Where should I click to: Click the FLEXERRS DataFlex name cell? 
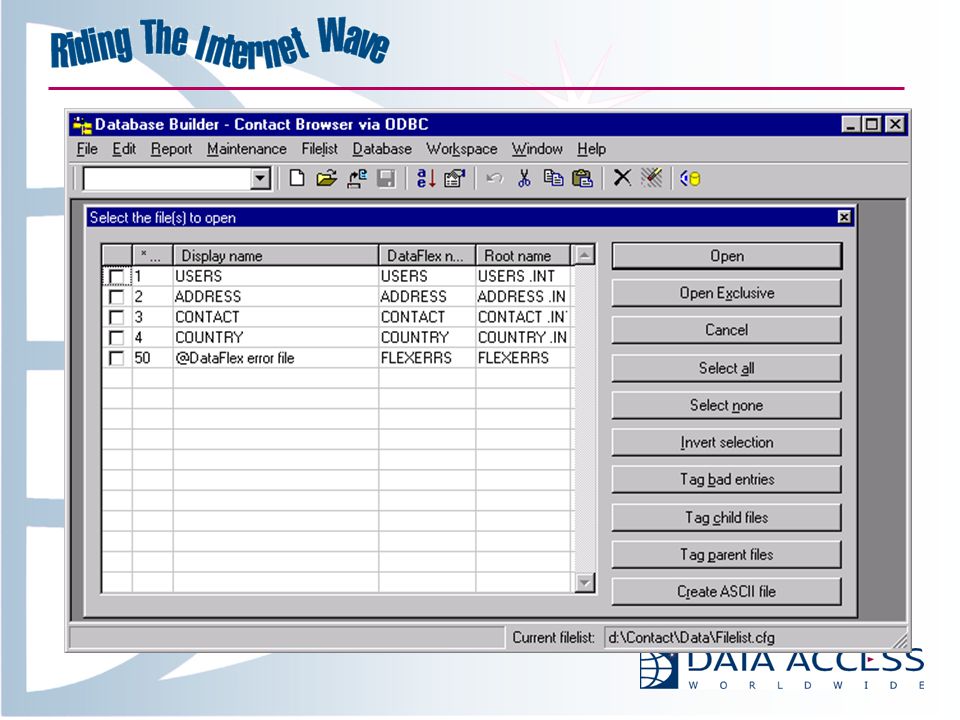(x=427, y=358)
